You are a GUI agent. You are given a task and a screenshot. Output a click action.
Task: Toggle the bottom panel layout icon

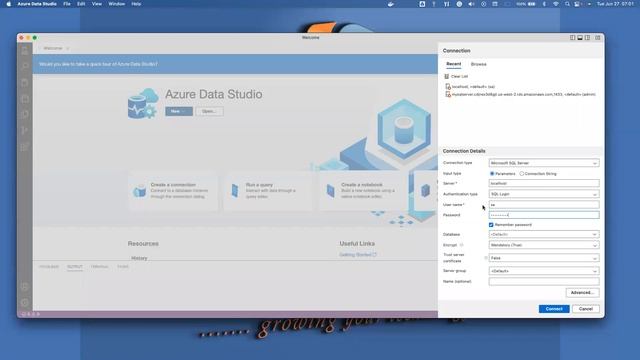pos(580,38)
